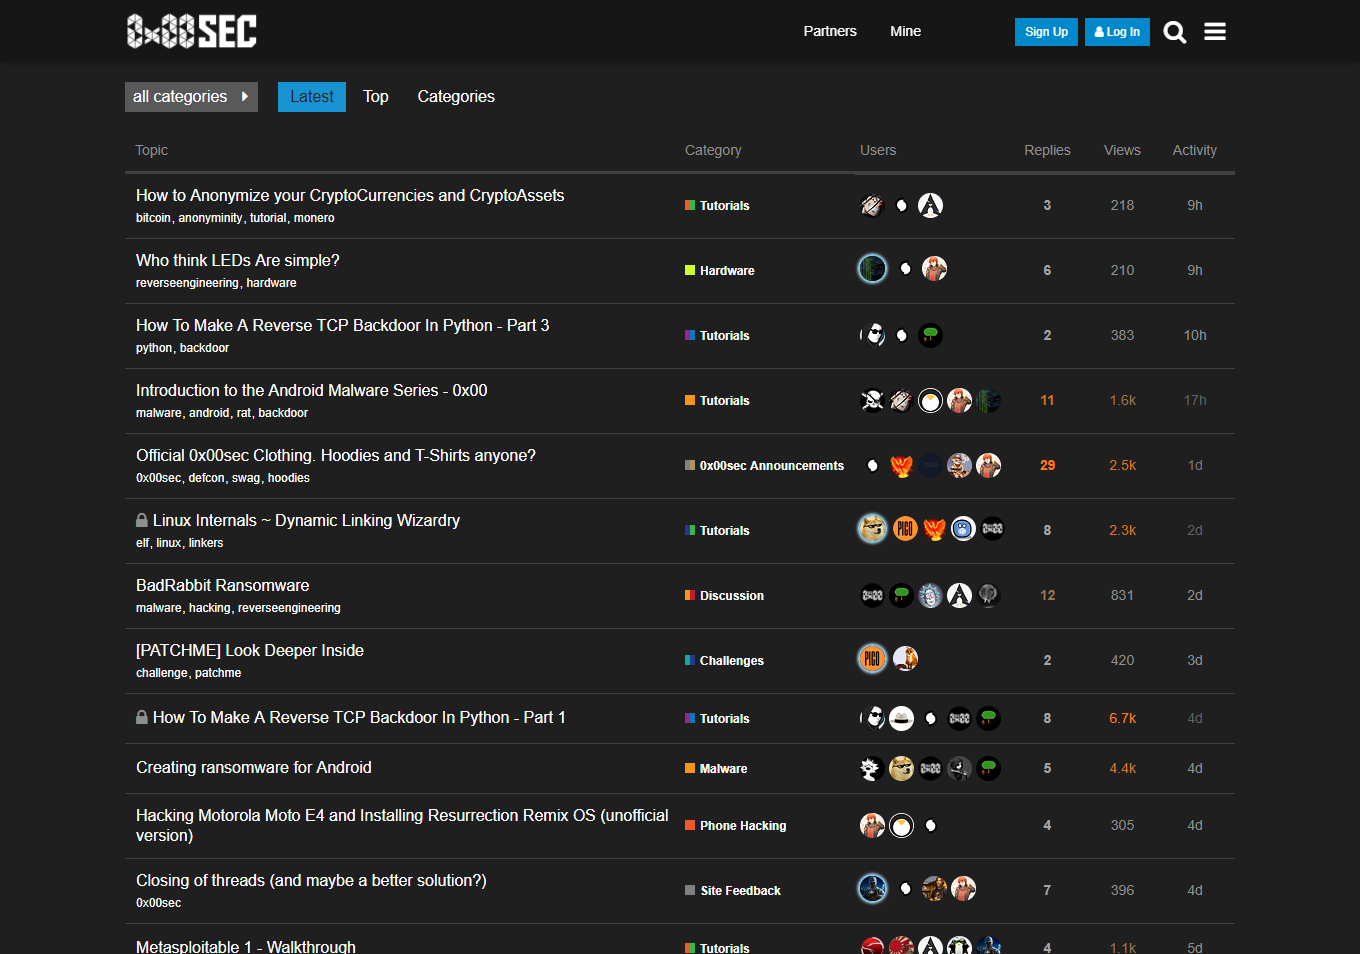Open the Hardware category link
Viewport: 1360px width, 954px height.
[x=720, y=271]
